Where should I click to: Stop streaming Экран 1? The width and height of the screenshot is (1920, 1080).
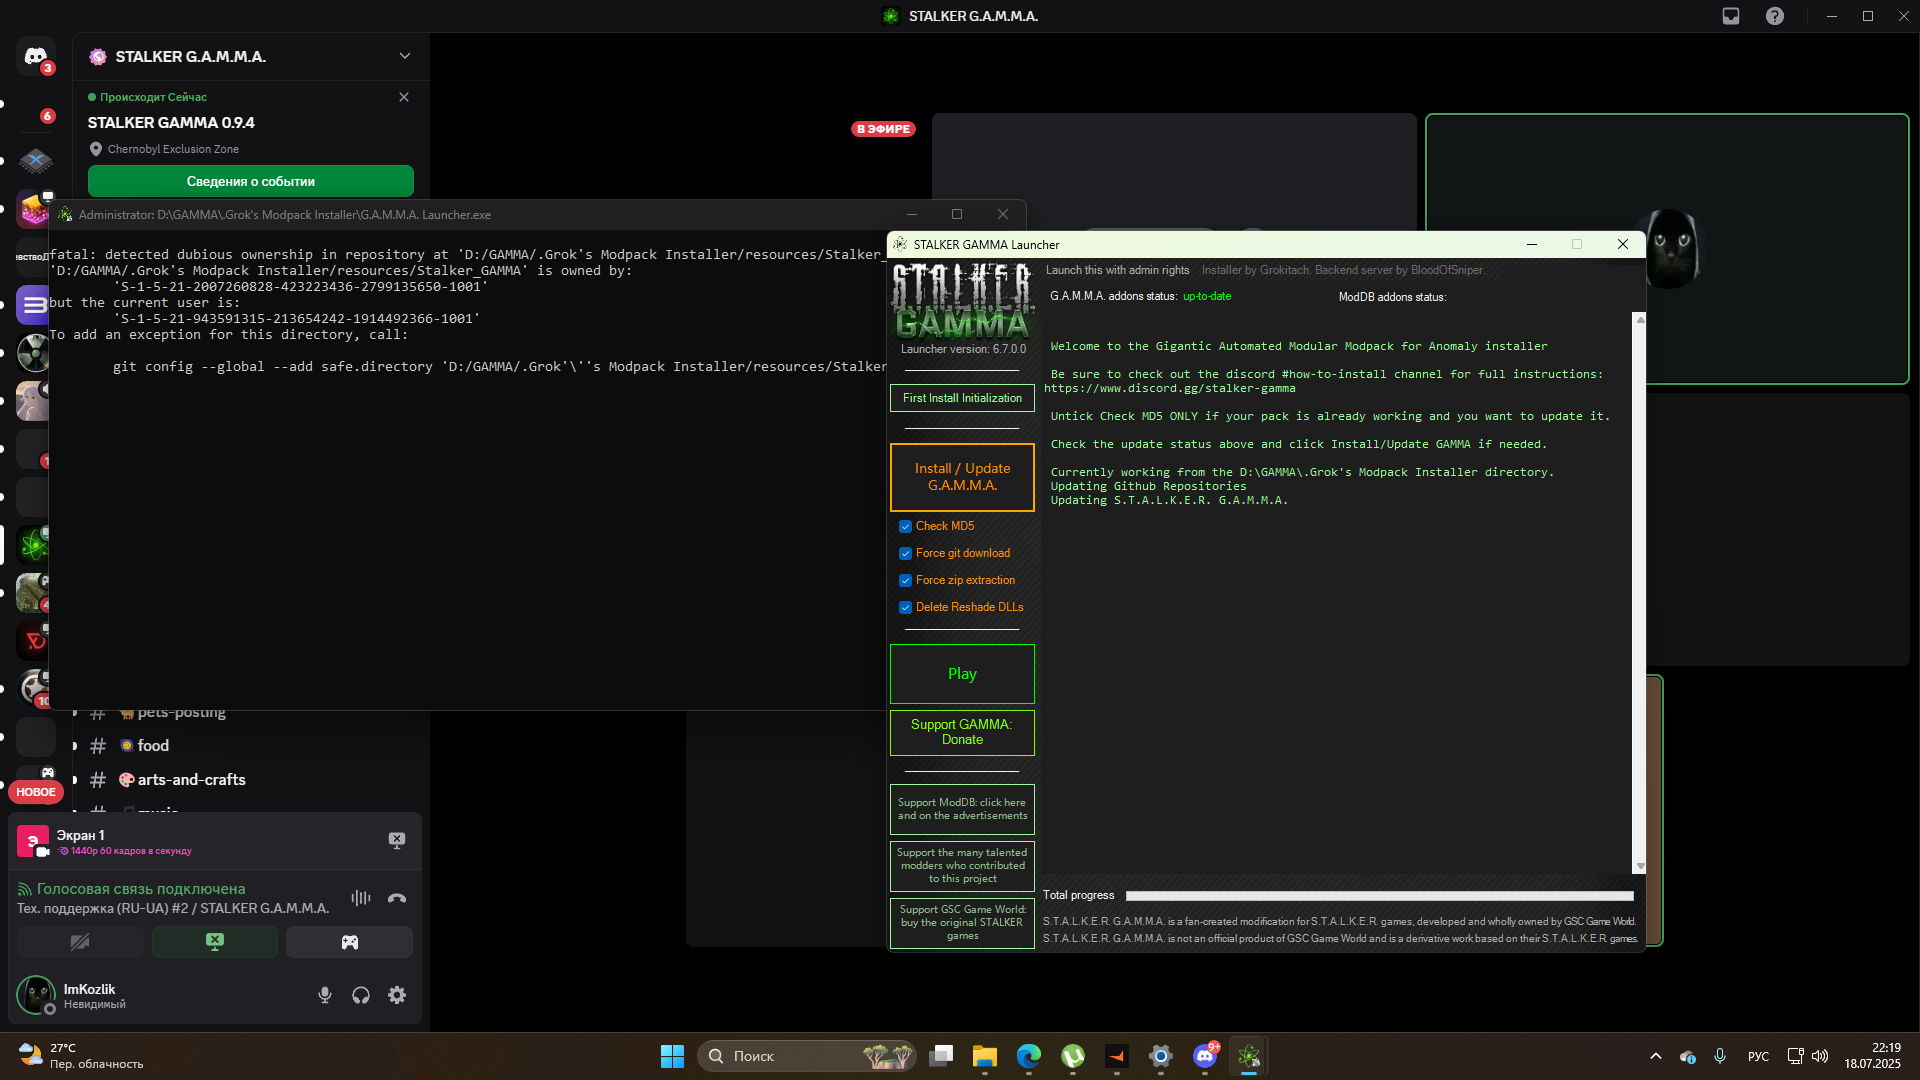click(x=397, y=841)
